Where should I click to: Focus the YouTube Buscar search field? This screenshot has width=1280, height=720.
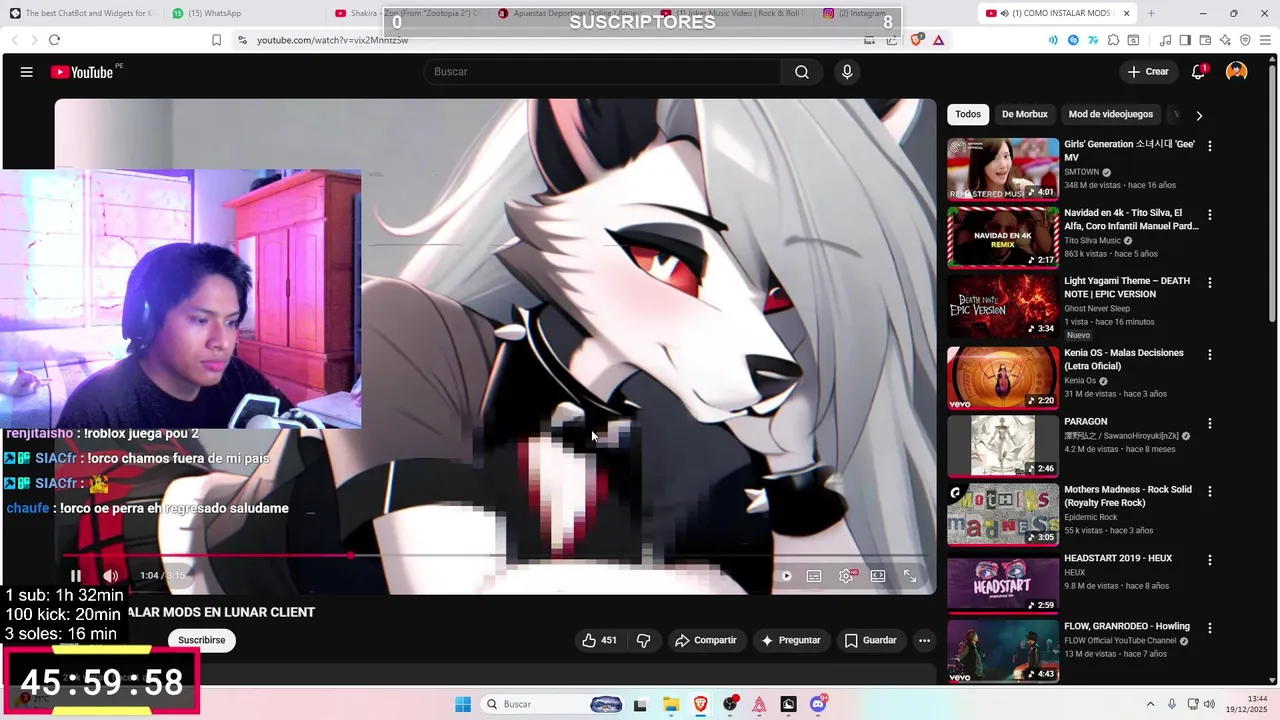[x=602, y=72]
